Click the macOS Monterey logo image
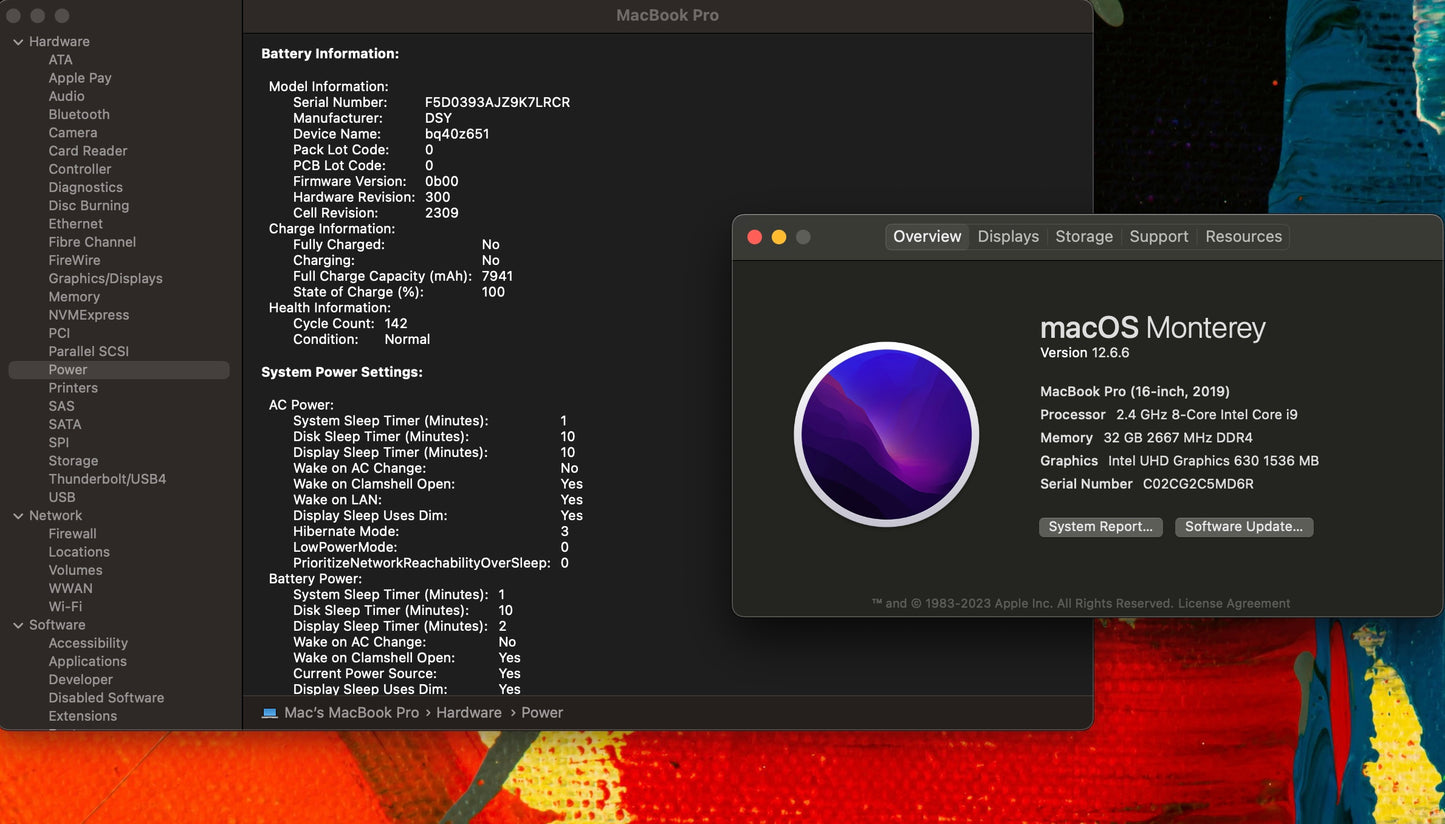This screenshot has width=1445, height=824. [886, 434]
